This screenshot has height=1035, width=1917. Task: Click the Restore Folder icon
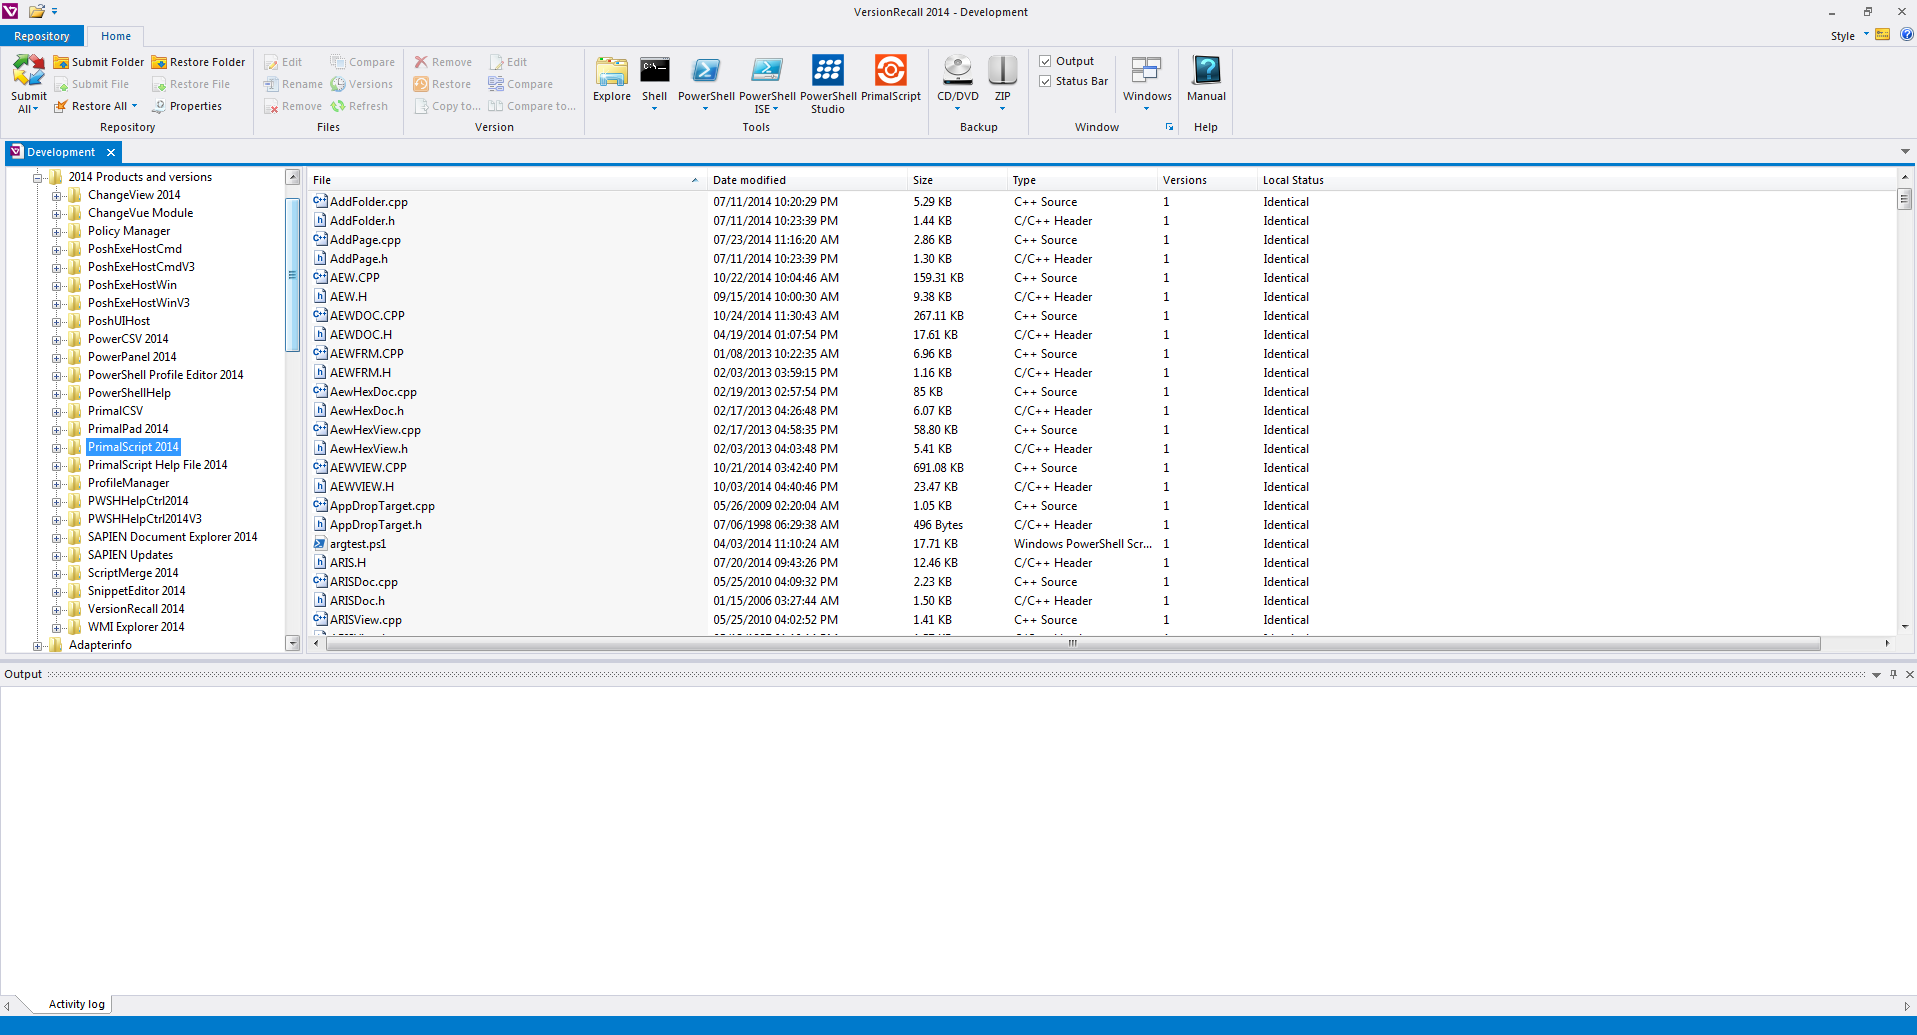point(159,62)
